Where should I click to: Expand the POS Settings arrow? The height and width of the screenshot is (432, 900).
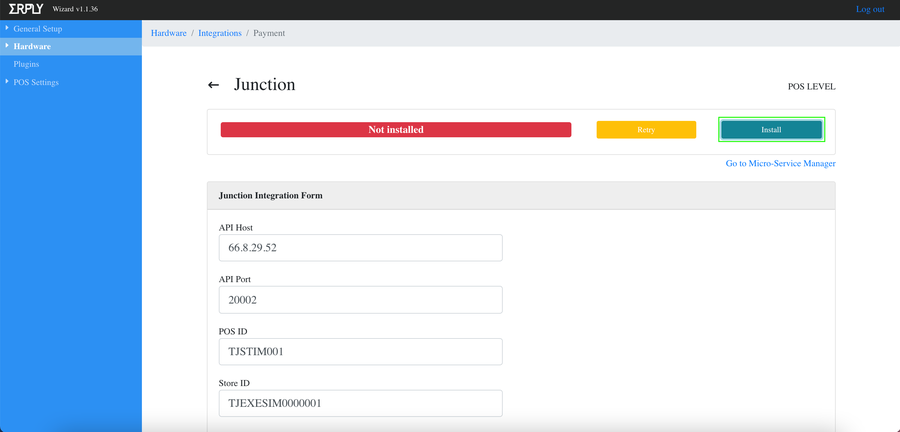point(6,82)
